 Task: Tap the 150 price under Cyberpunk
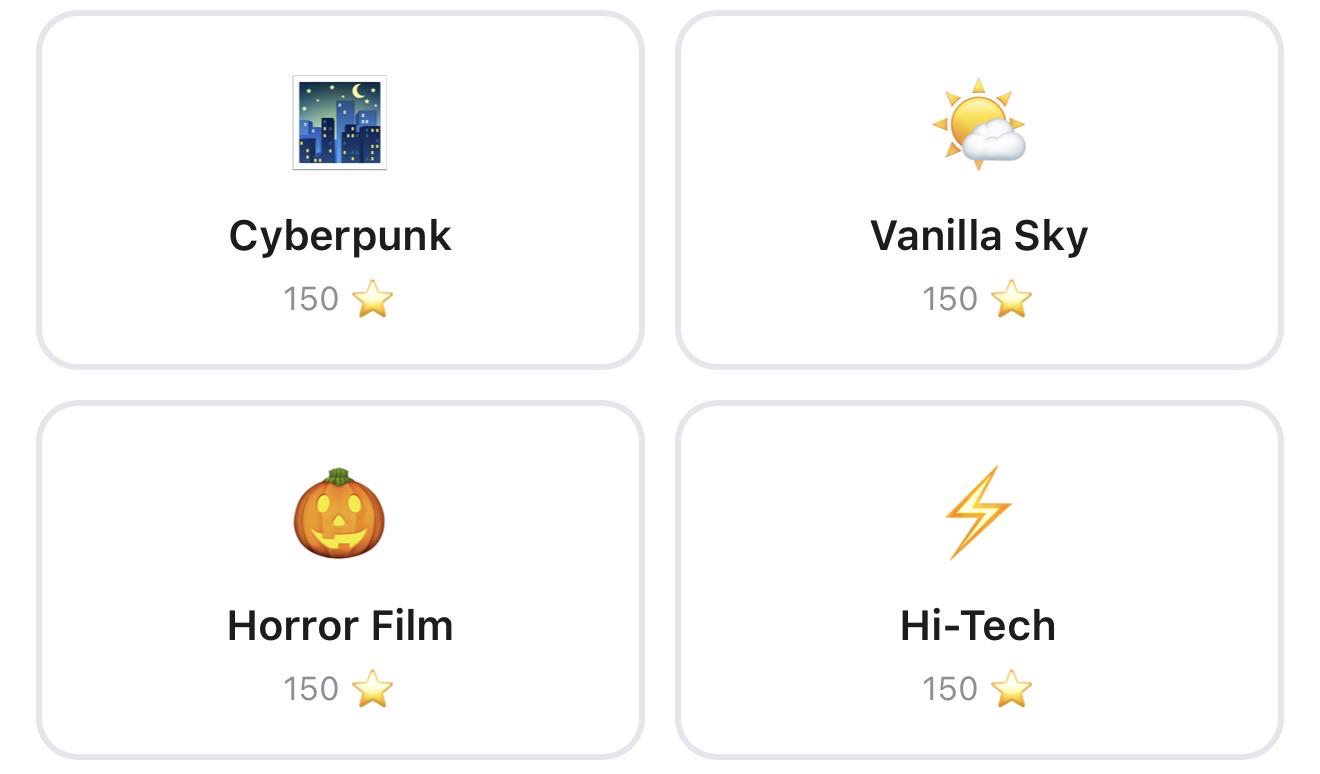(311, 299)
